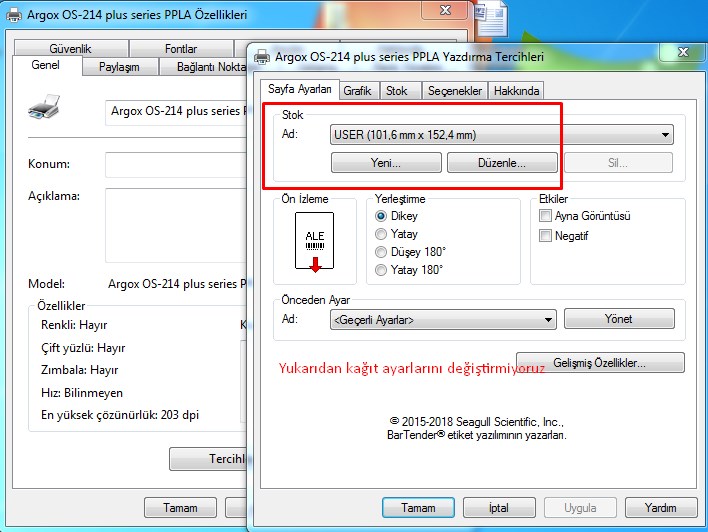Open the Grafik tab
The height and width of the screenshot is (532, 708).
pos(357,91)
